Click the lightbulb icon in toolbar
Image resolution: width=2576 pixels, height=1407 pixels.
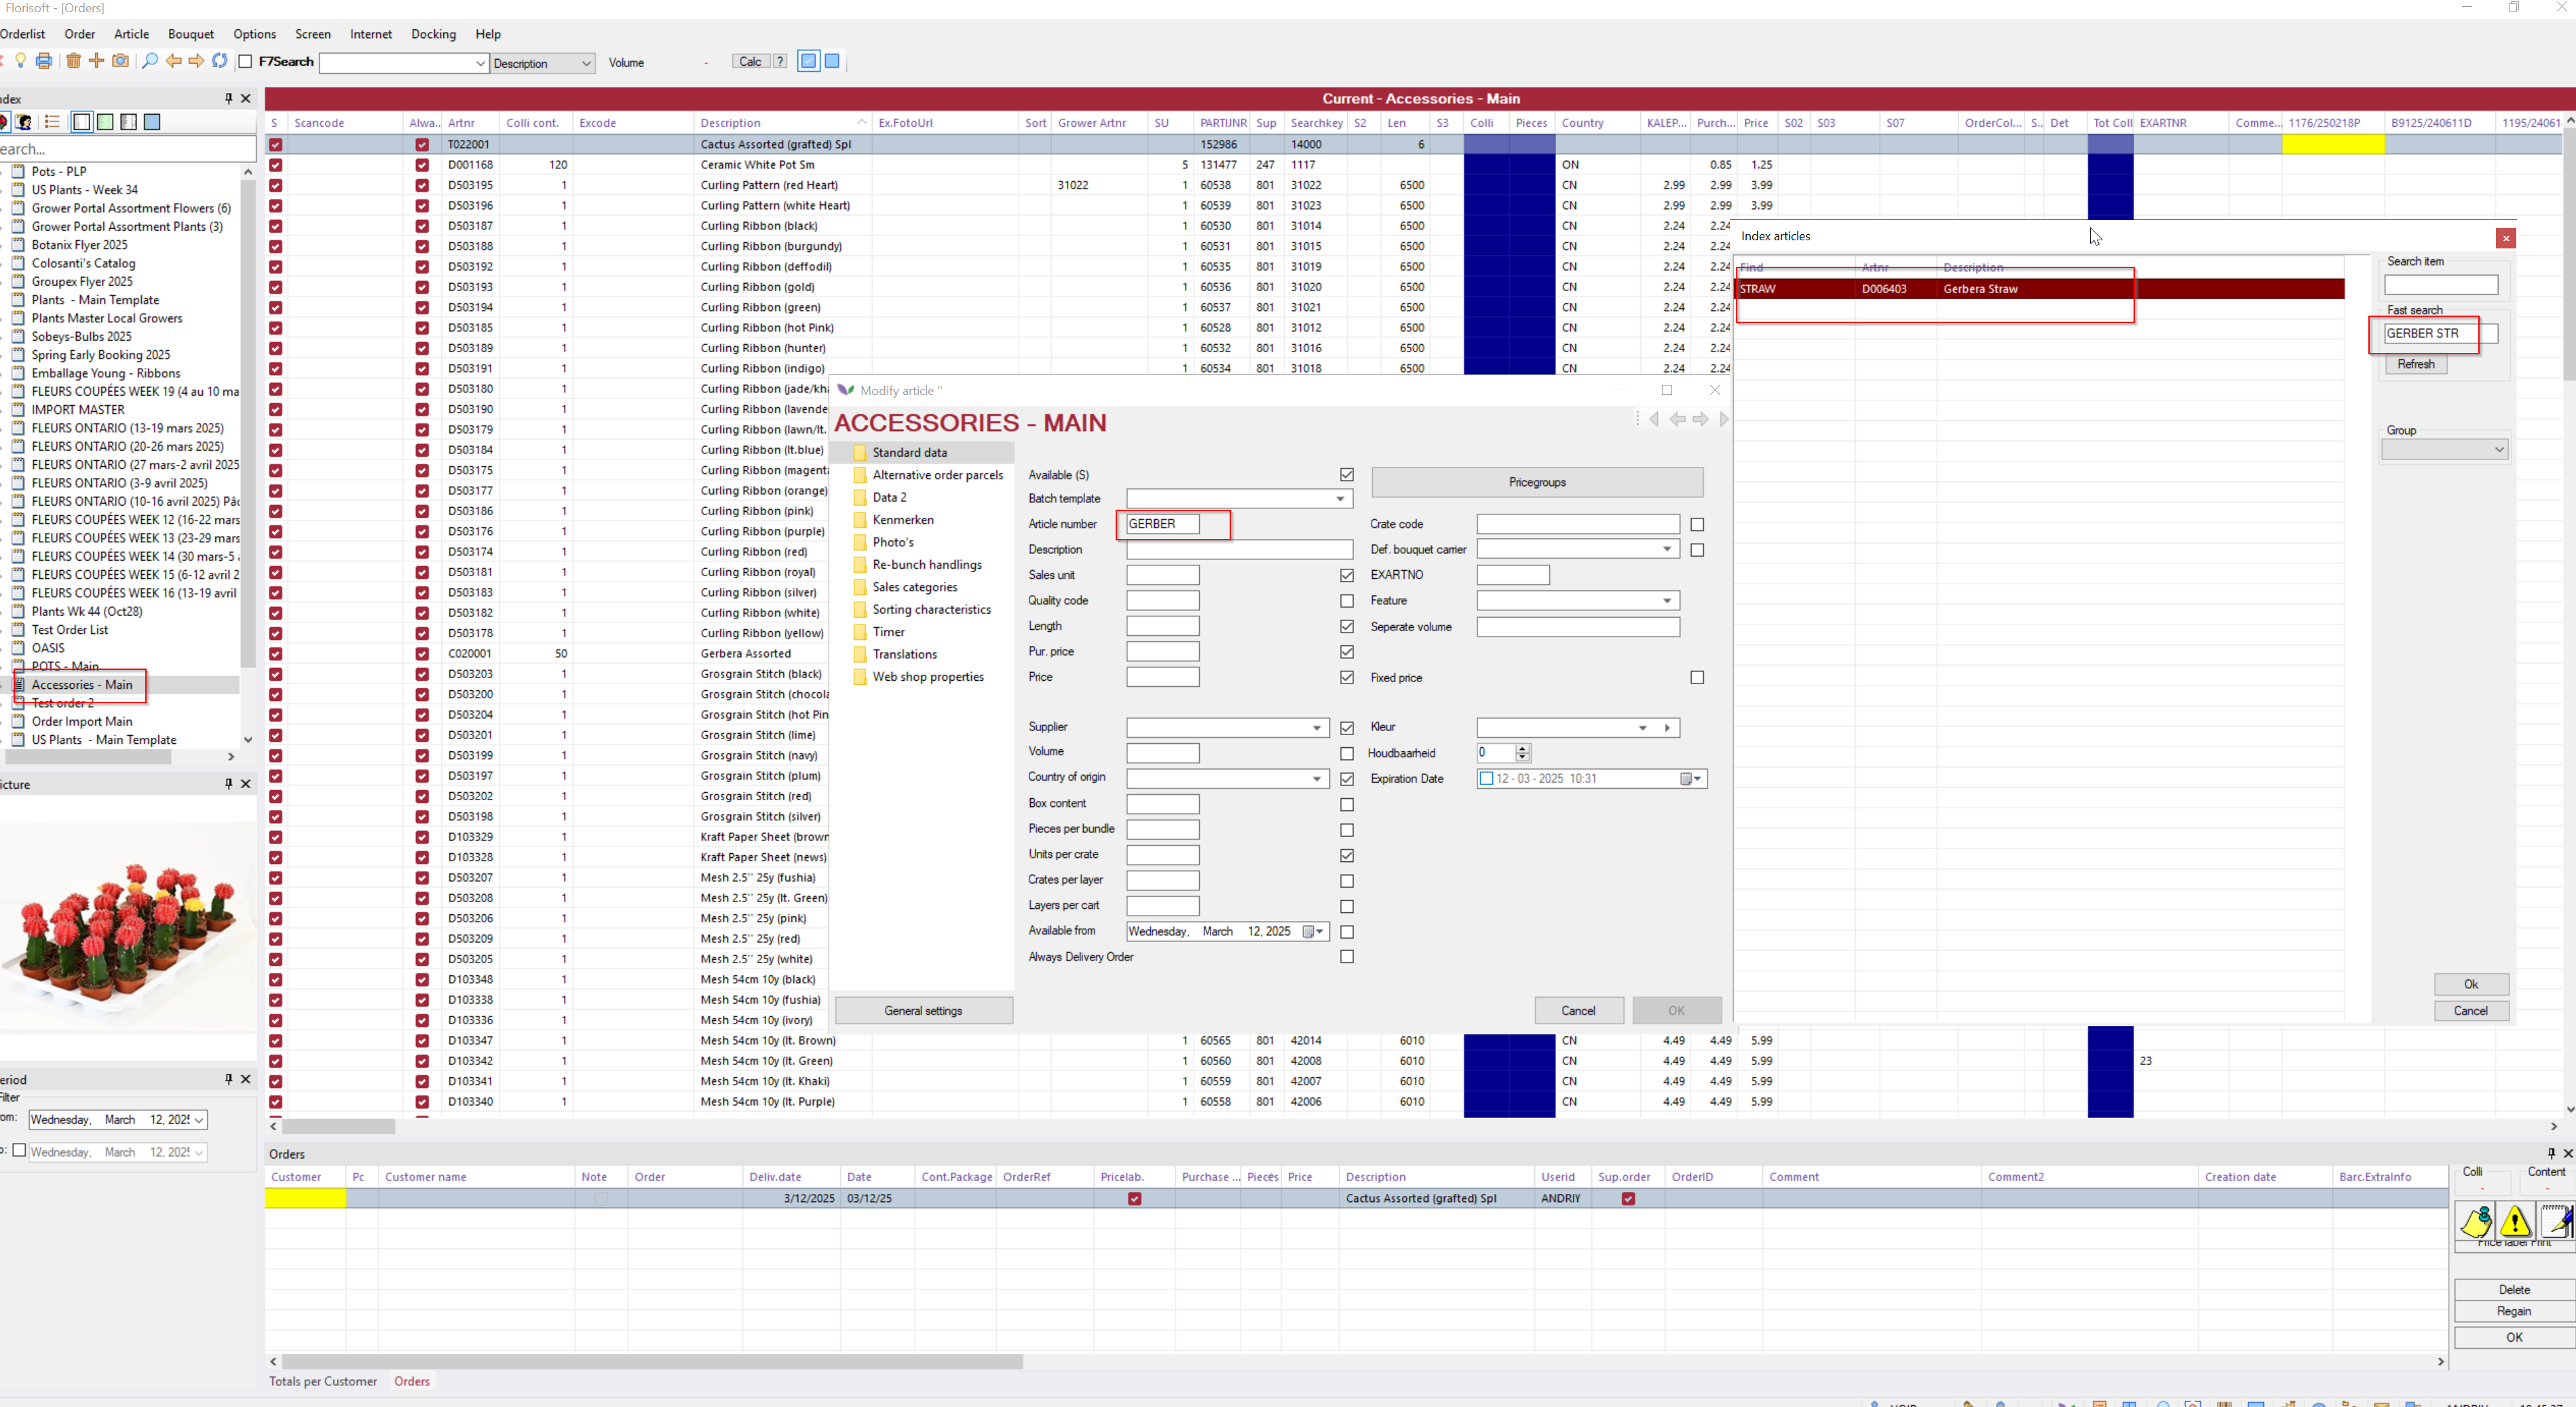click(x=20, y=62)
